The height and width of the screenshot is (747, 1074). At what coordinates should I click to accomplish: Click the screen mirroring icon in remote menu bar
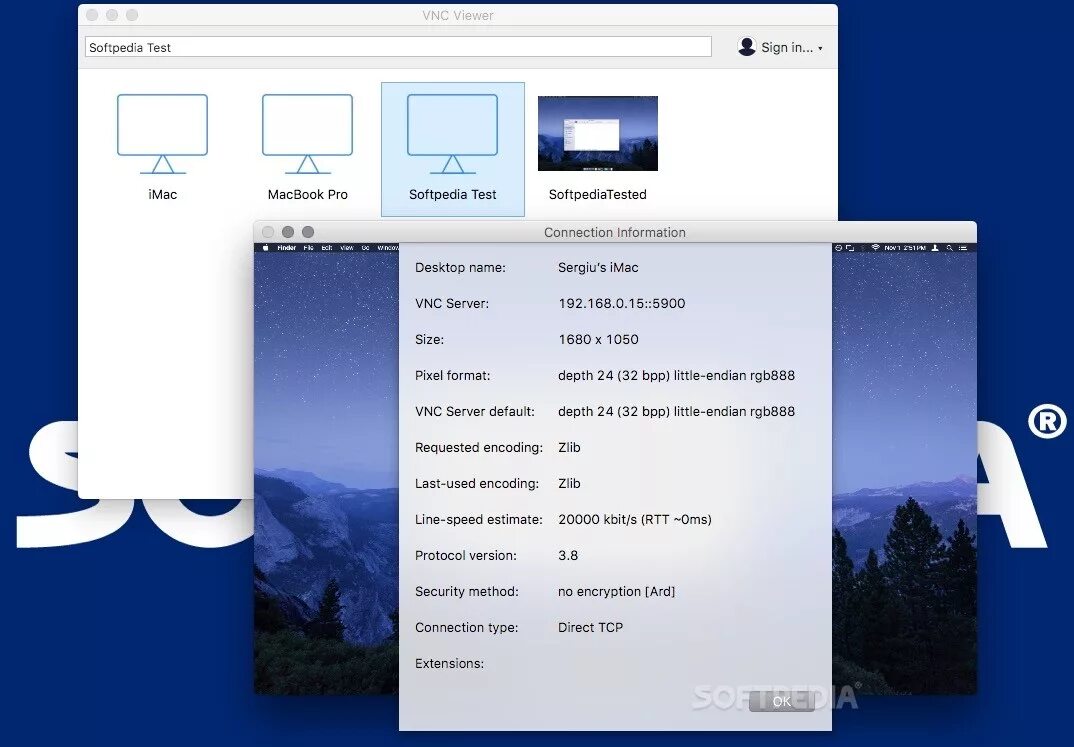pyautogui.click(x=850, y=248)
